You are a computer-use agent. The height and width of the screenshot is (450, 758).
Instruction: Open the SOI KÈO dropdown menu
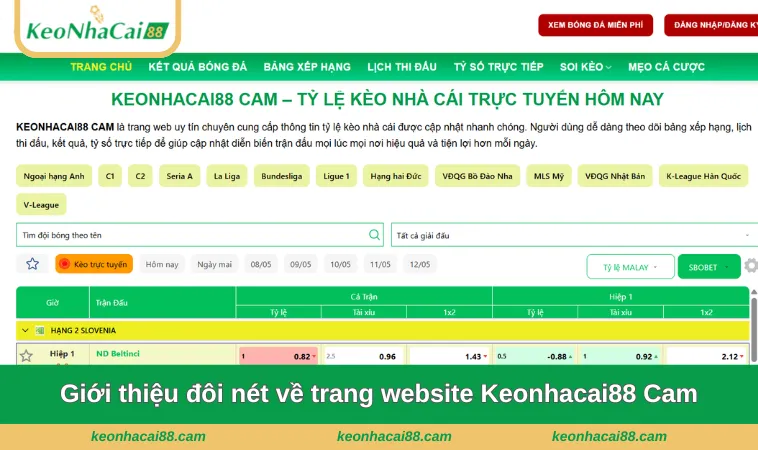click(585, 67)
